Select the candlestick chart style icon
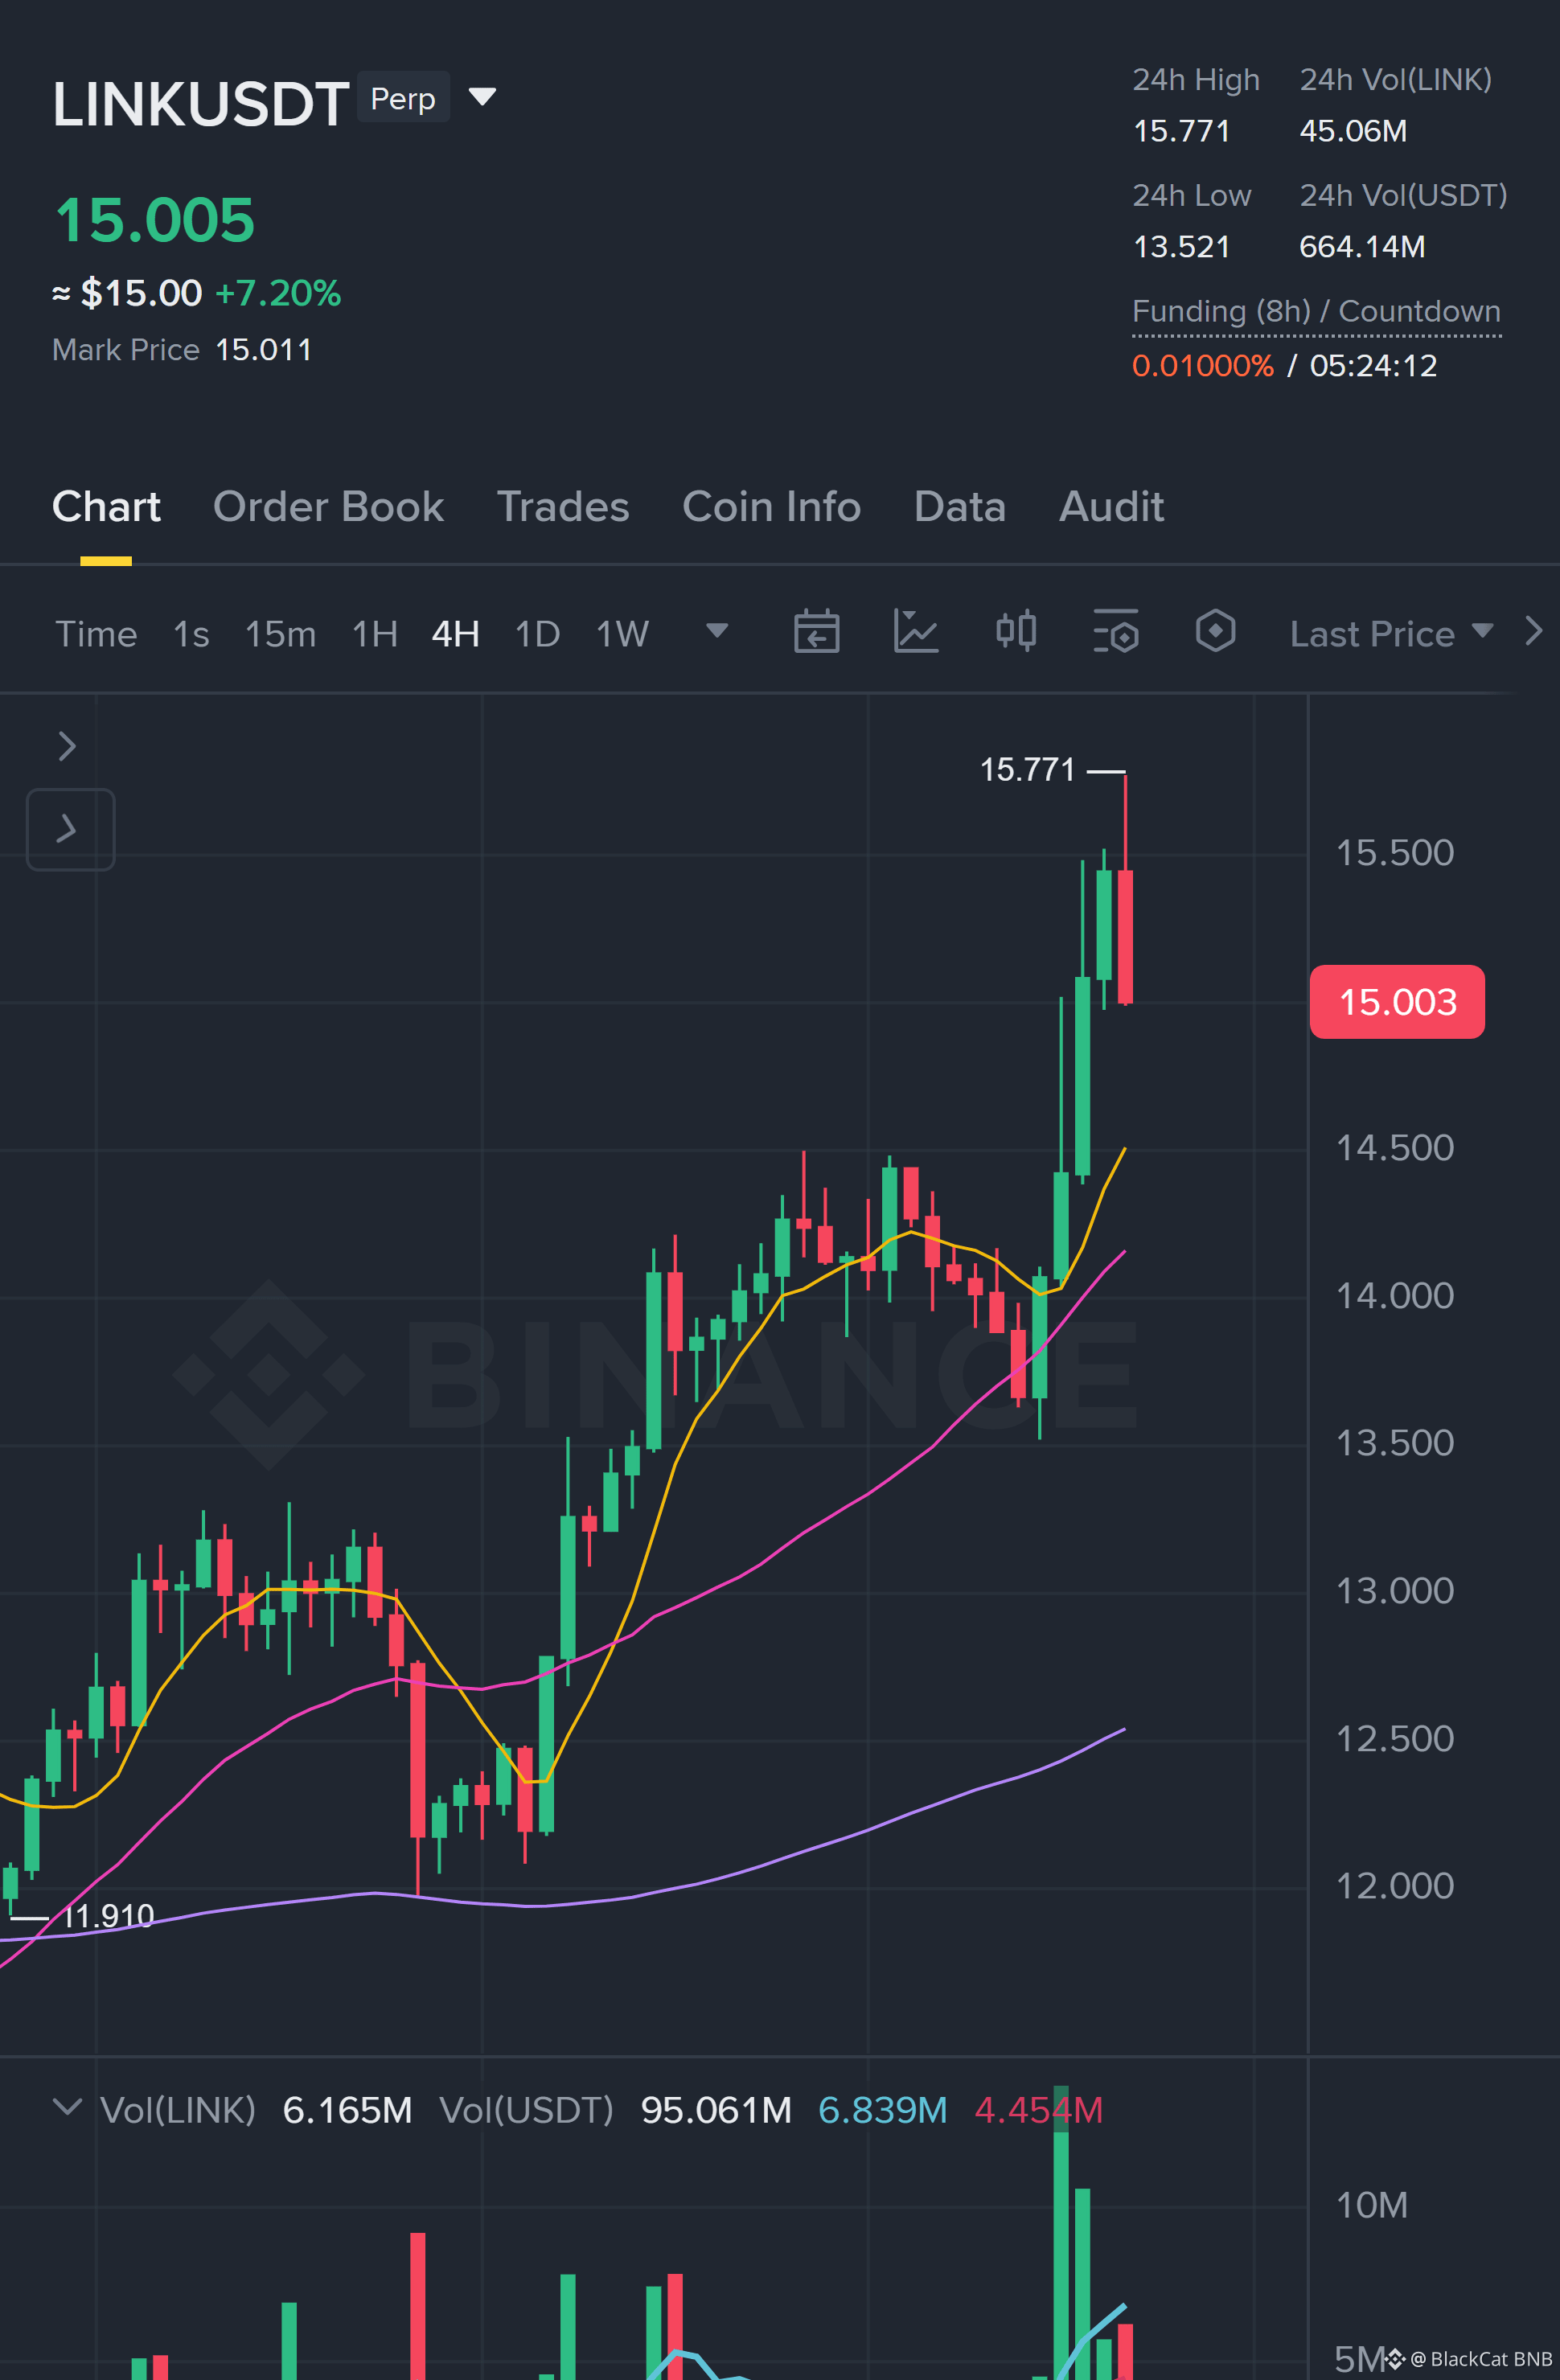 coord(1016,632)
